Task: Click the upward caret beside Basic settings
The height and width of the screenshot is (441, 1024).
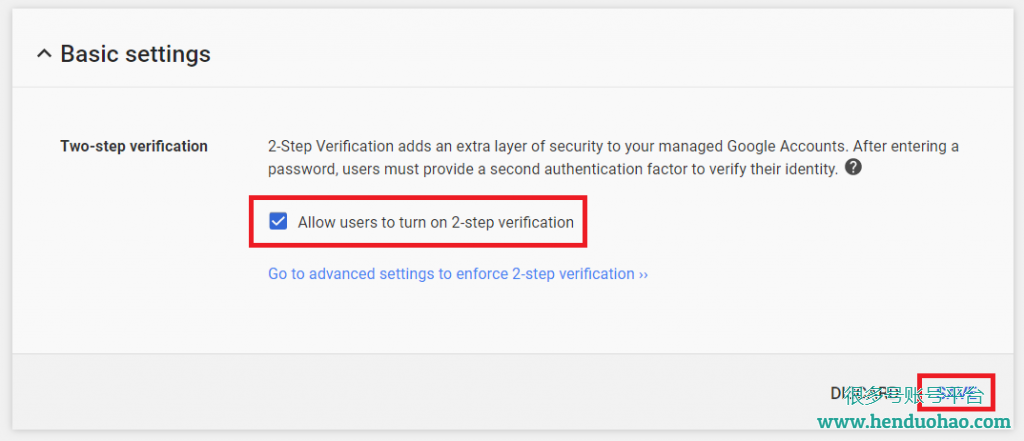Action: point(44,54)
